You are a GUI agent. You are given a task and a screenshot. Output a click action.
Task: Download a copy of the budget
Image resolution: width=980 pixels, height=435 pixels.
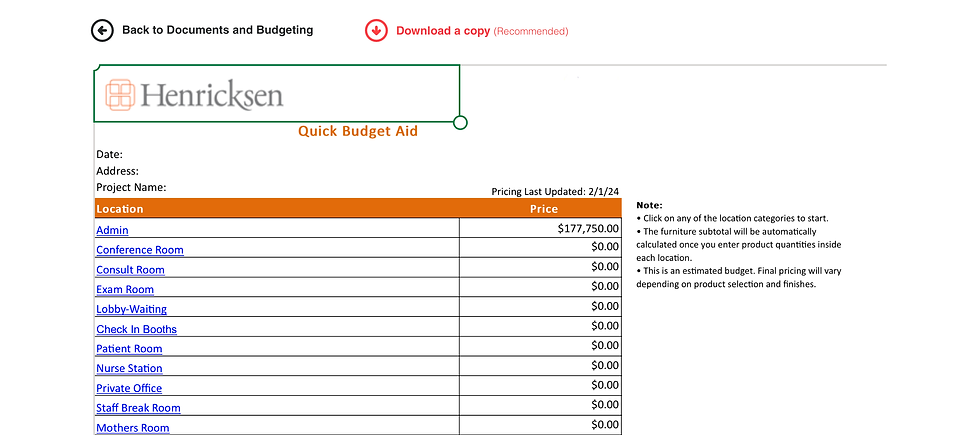pyautogui.click(x=443, y=31)
